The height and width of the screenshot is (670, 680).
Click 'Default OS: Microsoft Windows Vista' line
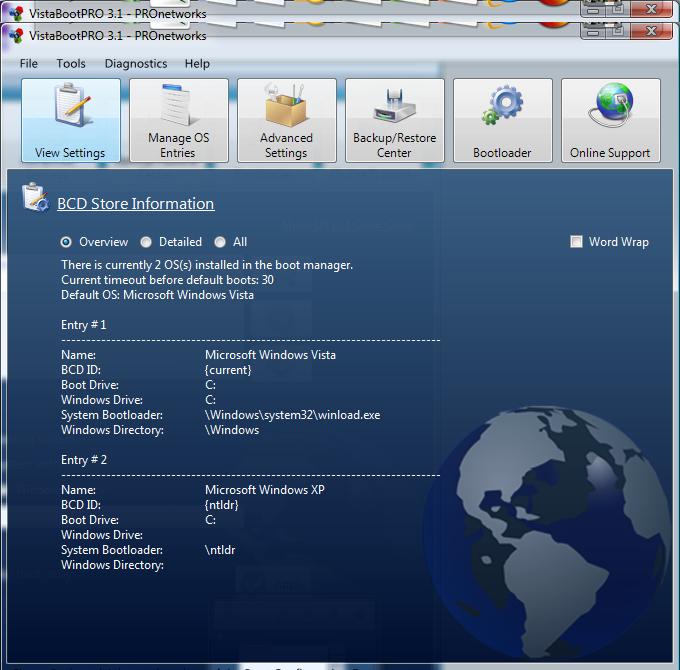157,295
